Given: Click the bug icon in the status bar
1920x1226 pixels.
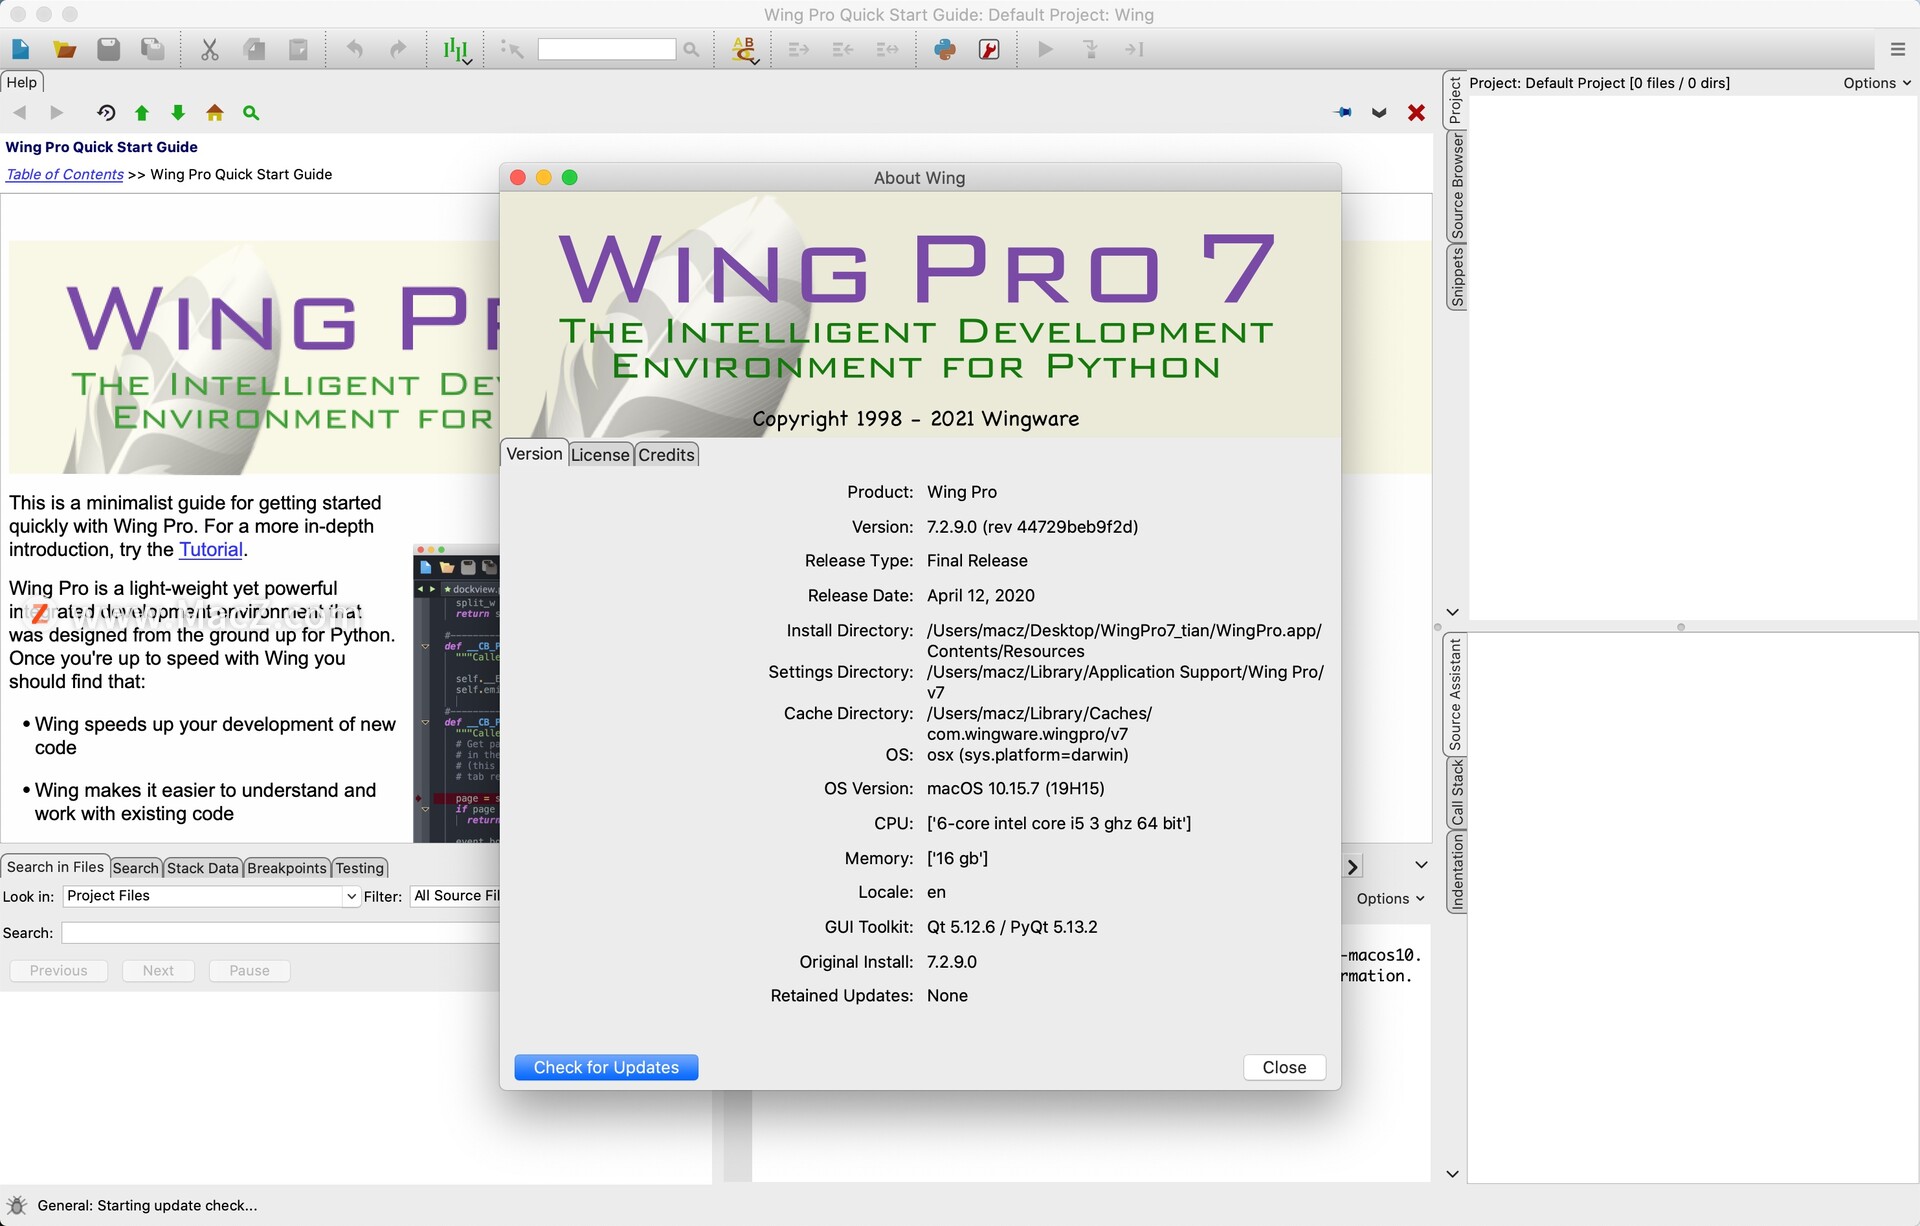Looking at the screenshot, I should tap(17, 1205).
